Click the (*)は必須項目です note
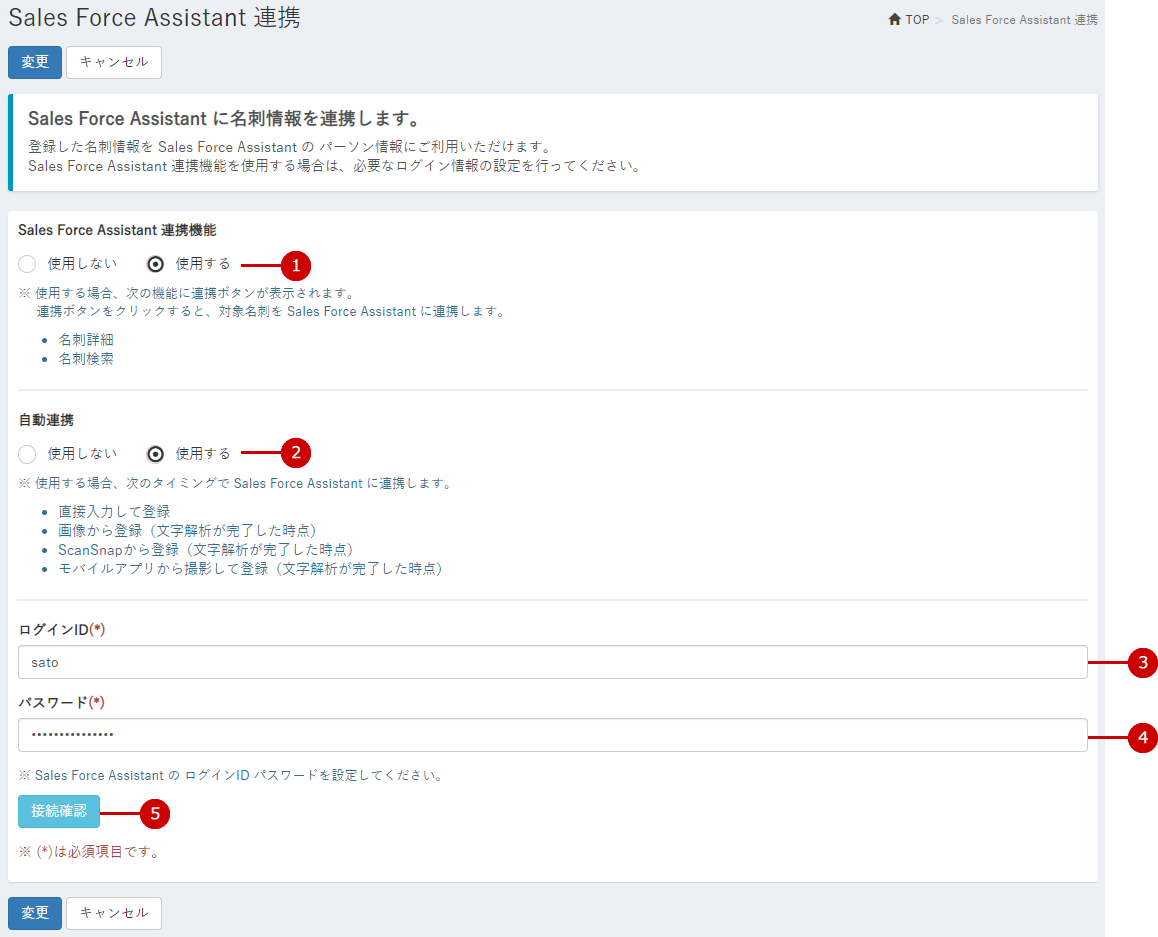 pyautogui.click(x=89, y=851)
